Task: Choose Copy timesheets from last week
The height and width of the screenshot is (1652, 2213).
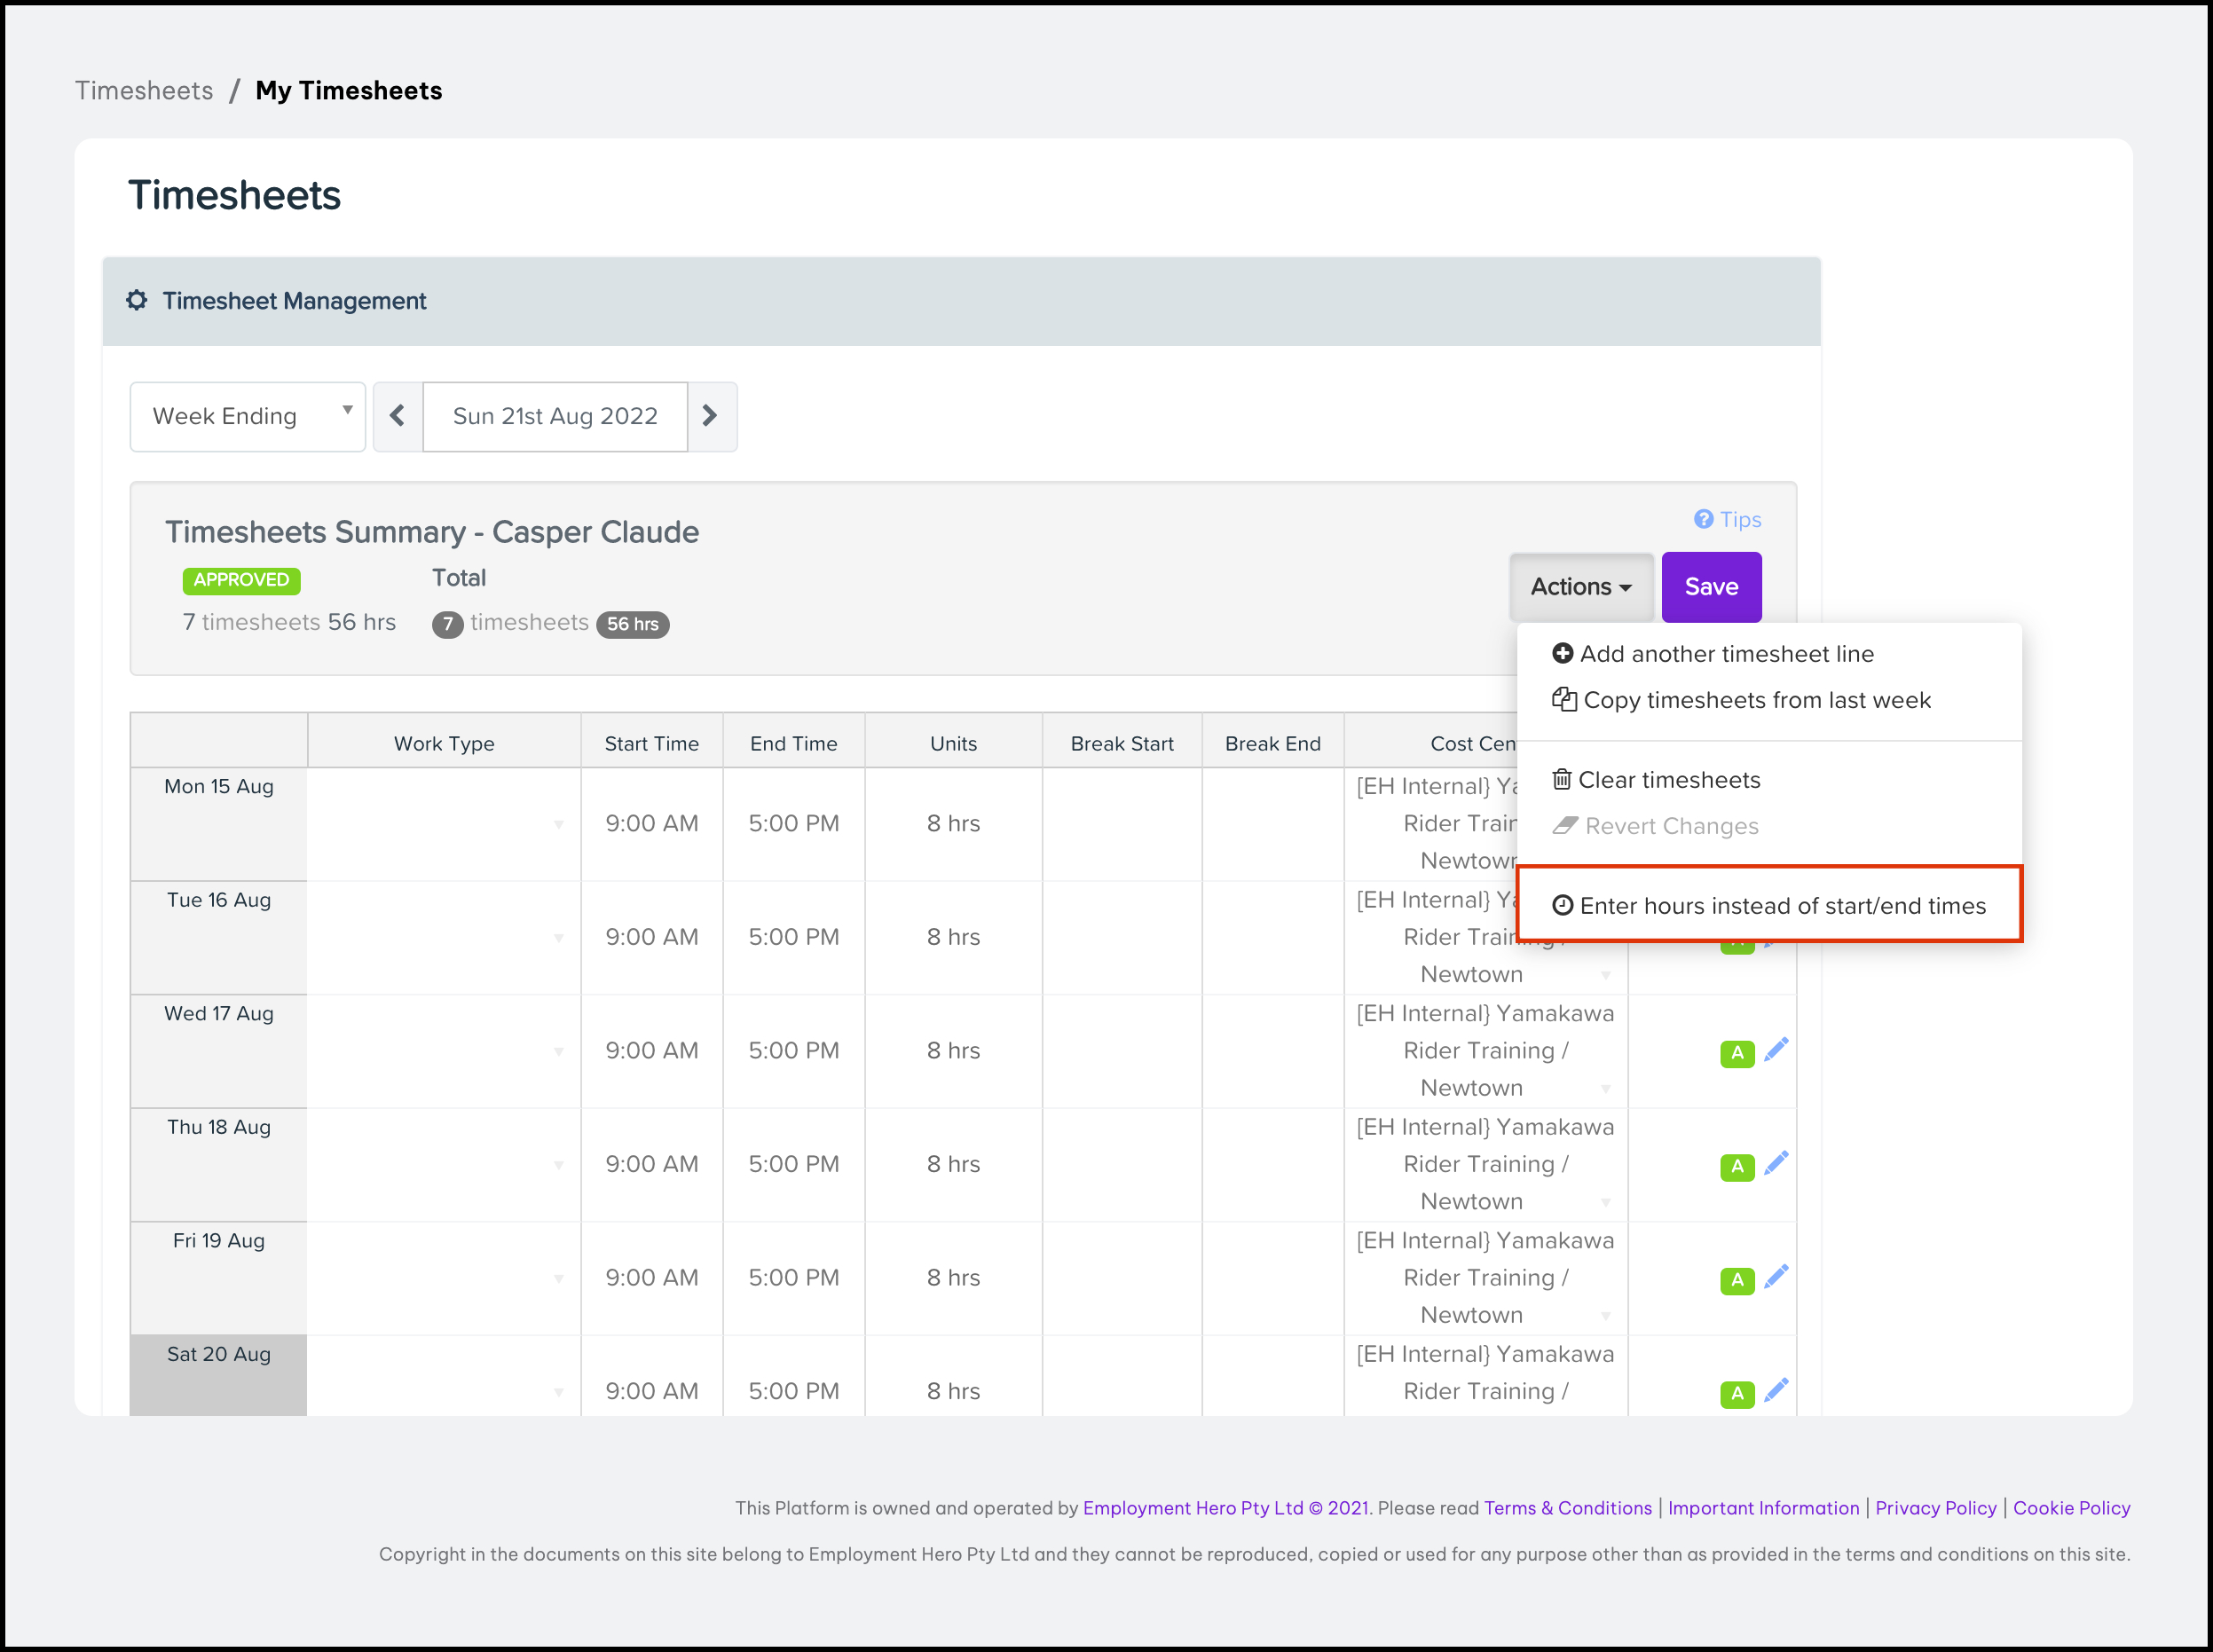Action: click(x=1755, y=700)
